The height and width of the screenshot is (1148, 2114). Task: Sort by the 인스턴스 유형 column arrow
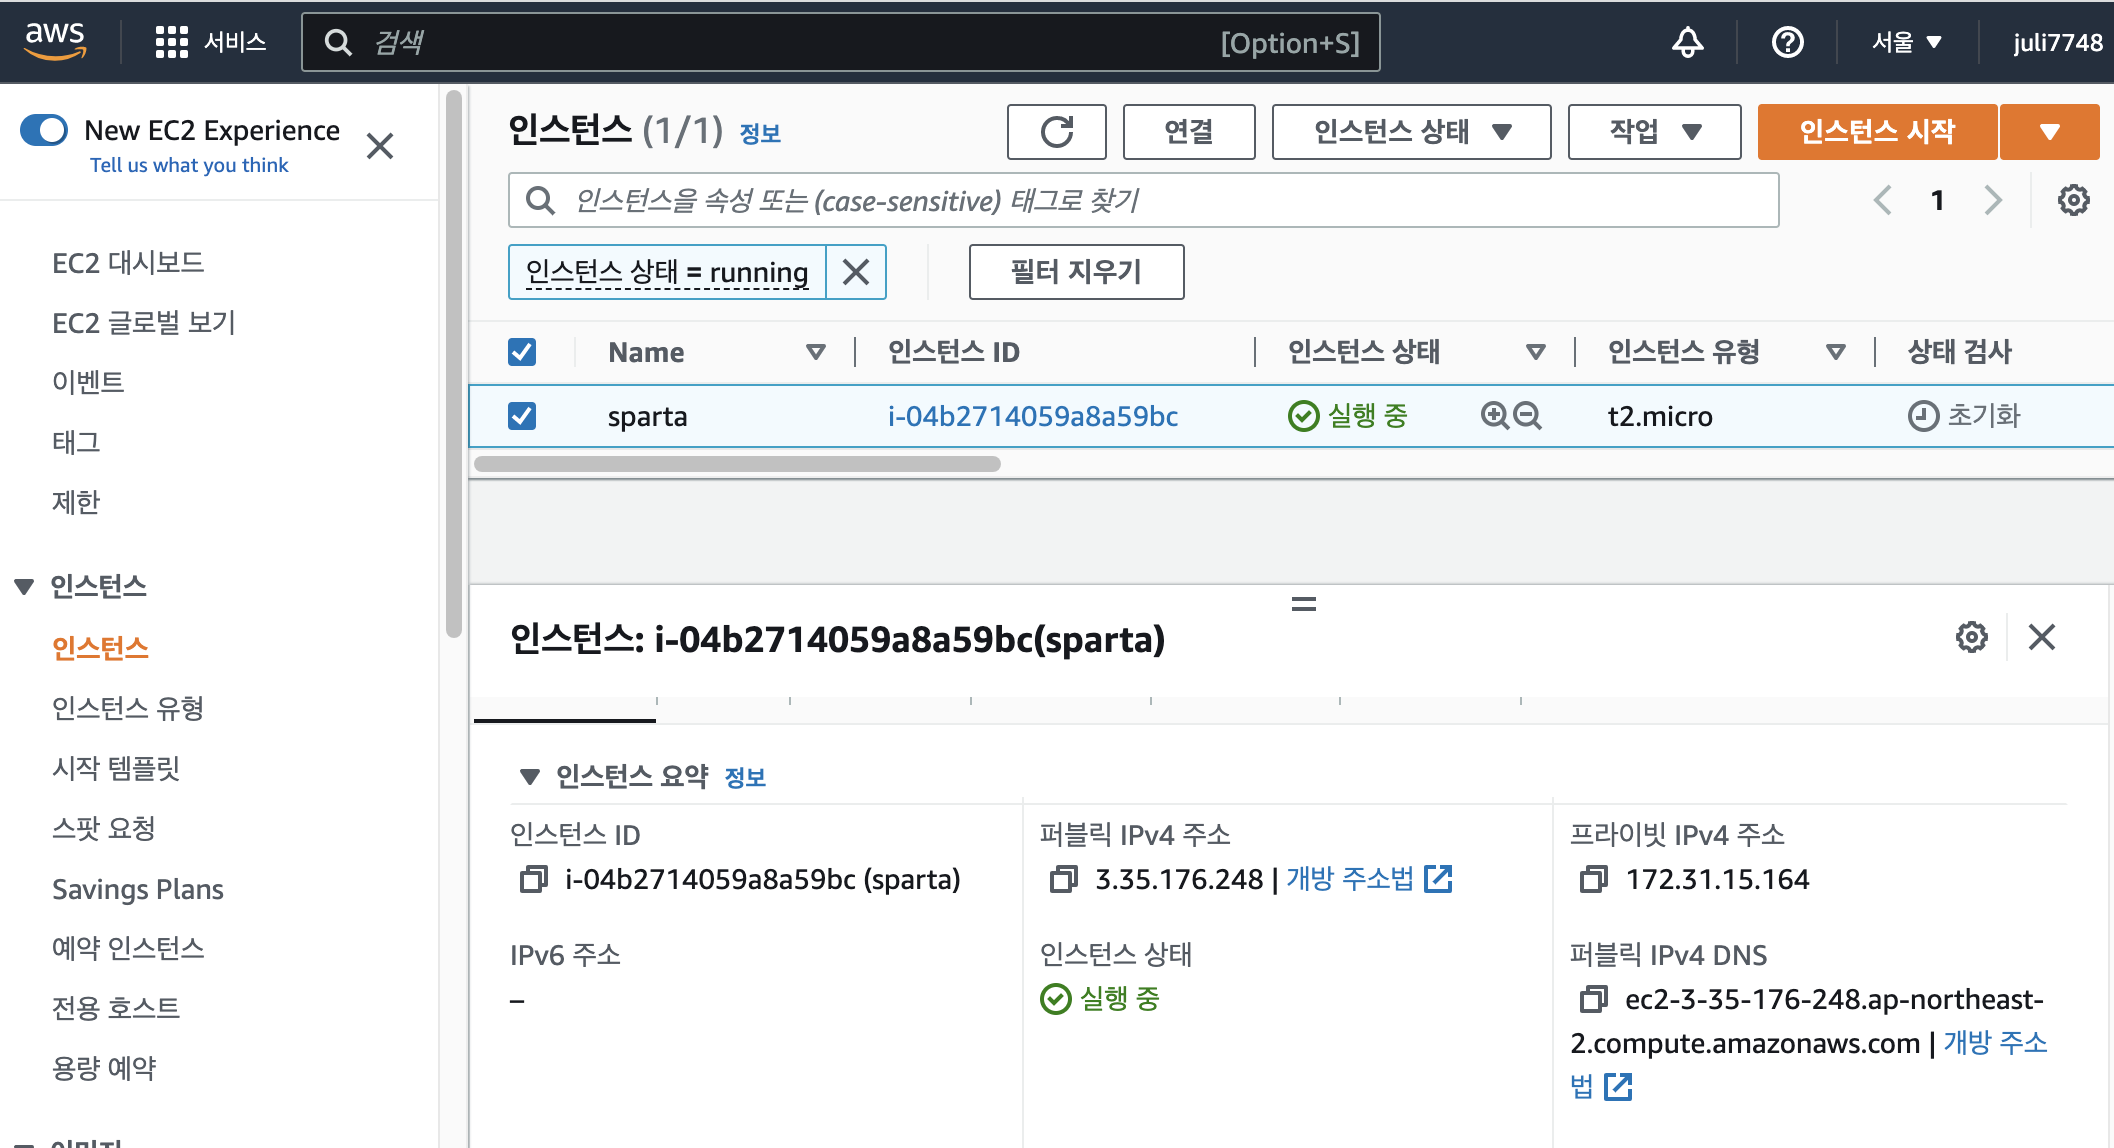1836,352
